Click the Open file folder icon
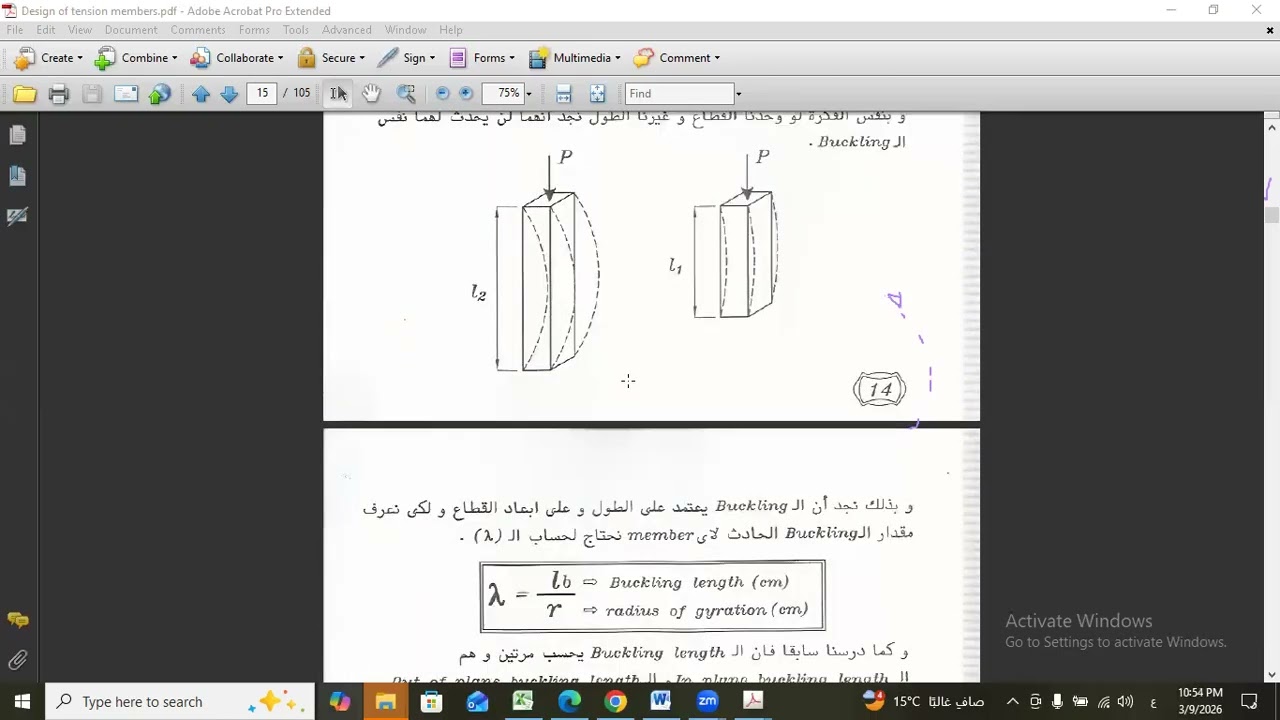Image resolution: width=1280 pixels, height=720 pixels. point(25,94)
